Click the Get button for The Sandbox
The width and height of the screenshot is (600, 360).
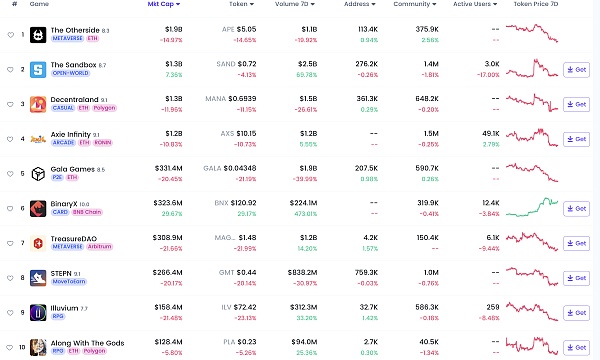coord(576,70)
